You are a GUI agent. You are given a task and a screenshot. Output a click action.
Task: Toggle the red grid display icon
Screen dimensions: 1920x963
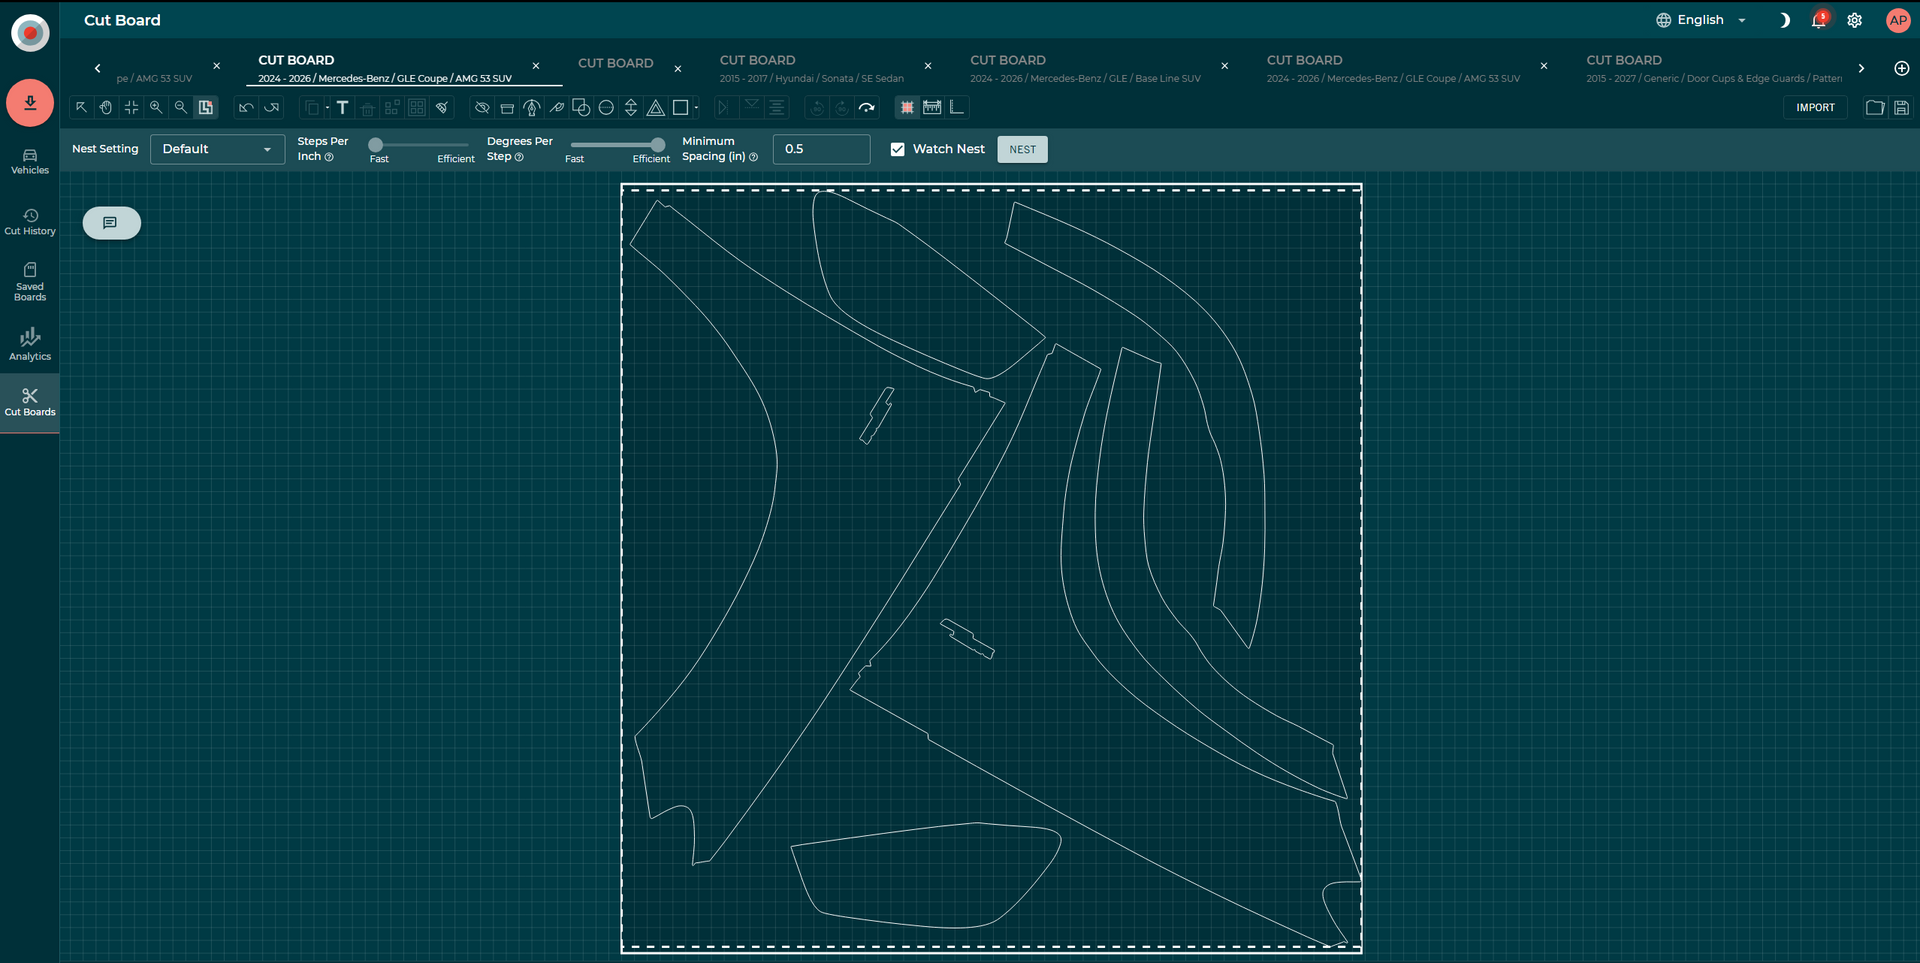907,107
